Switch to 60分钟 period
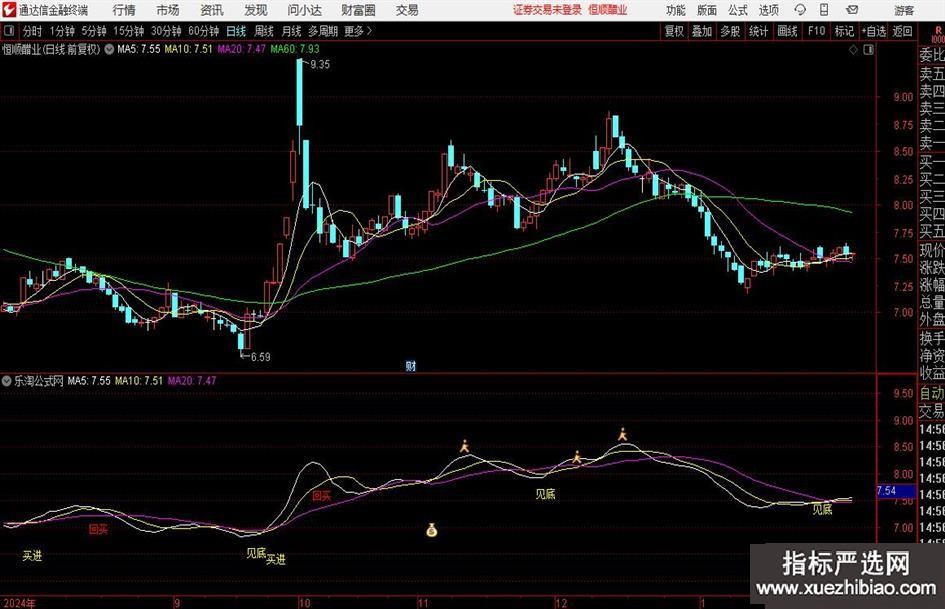This screenshot has width=945, height=609. point(203,31)
